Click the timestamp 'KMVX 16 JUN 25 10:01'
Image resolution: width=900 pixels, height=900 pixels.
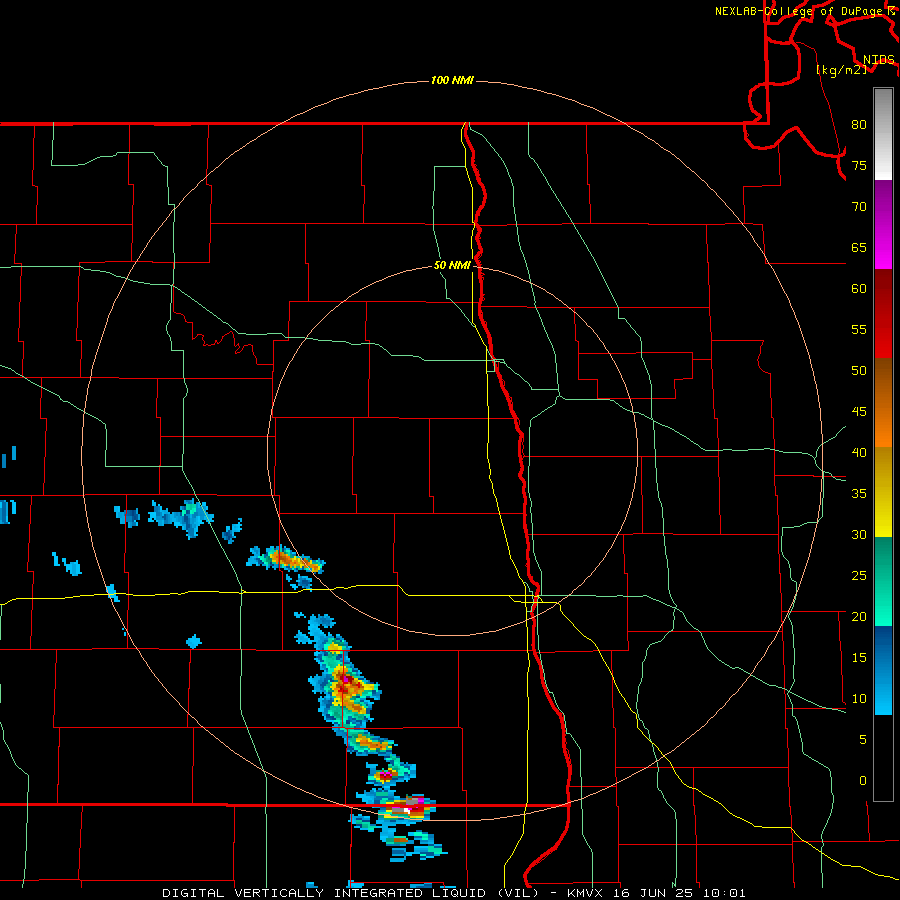coord(656,893)
